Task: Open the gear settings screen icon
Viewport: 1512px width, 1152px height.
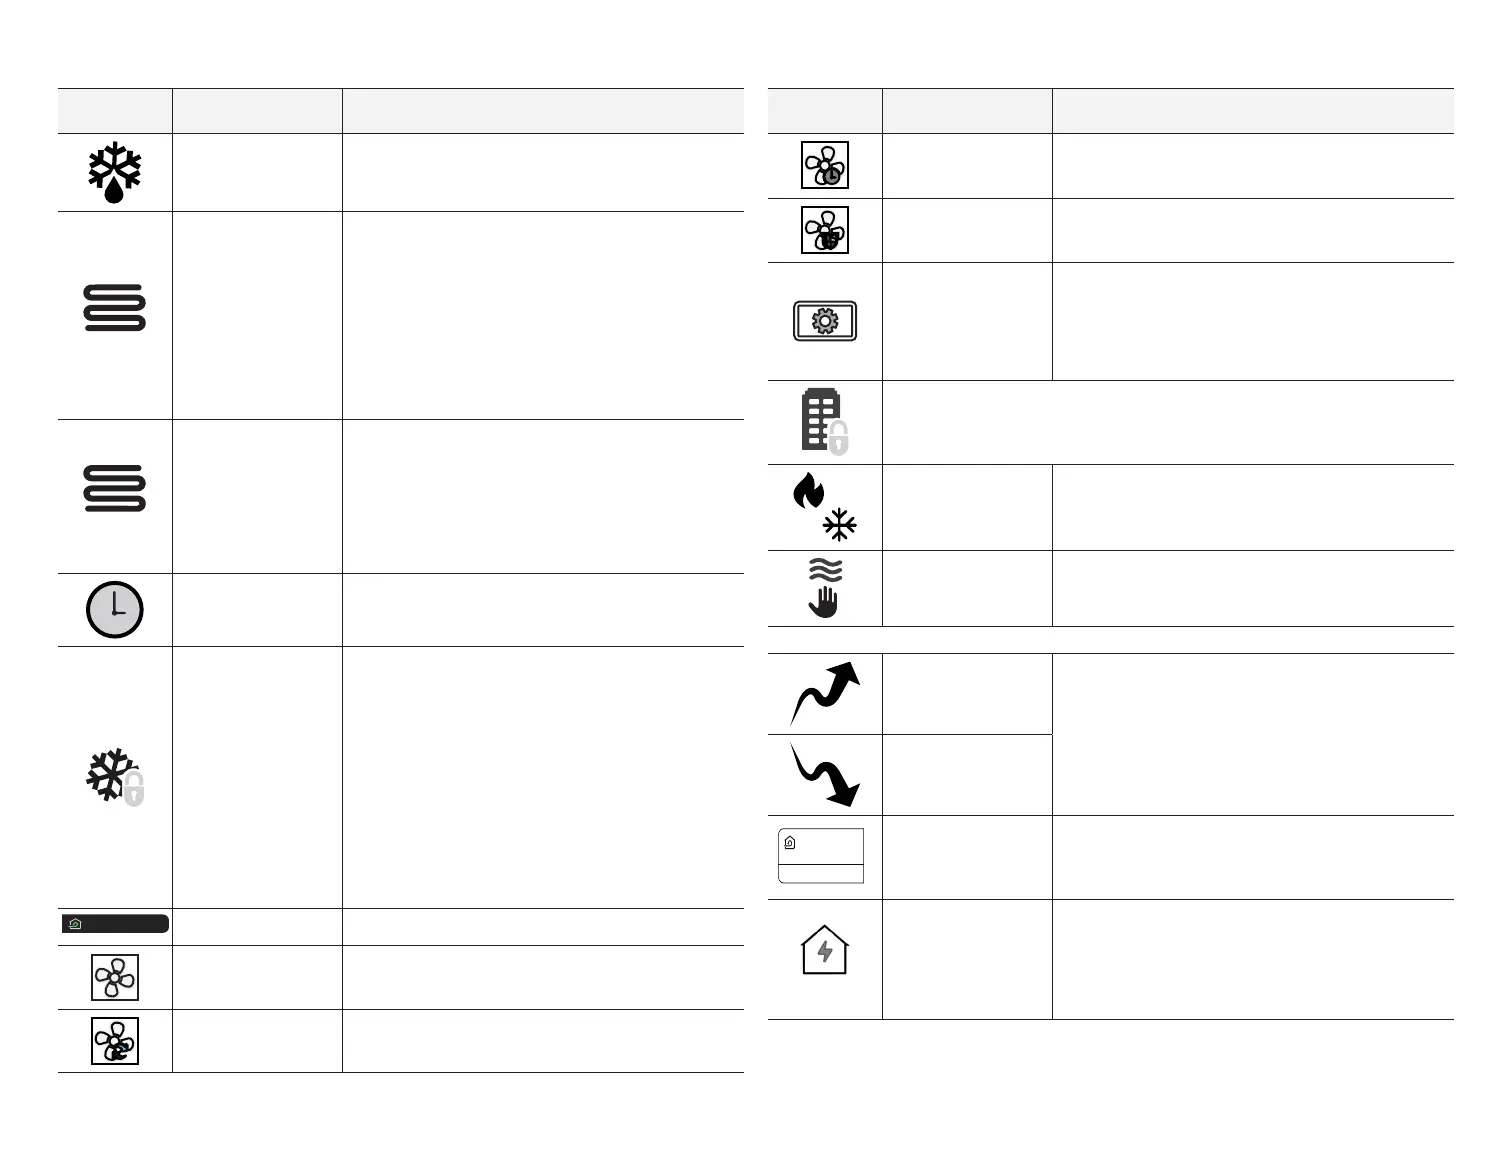Action: coord(825,321)
